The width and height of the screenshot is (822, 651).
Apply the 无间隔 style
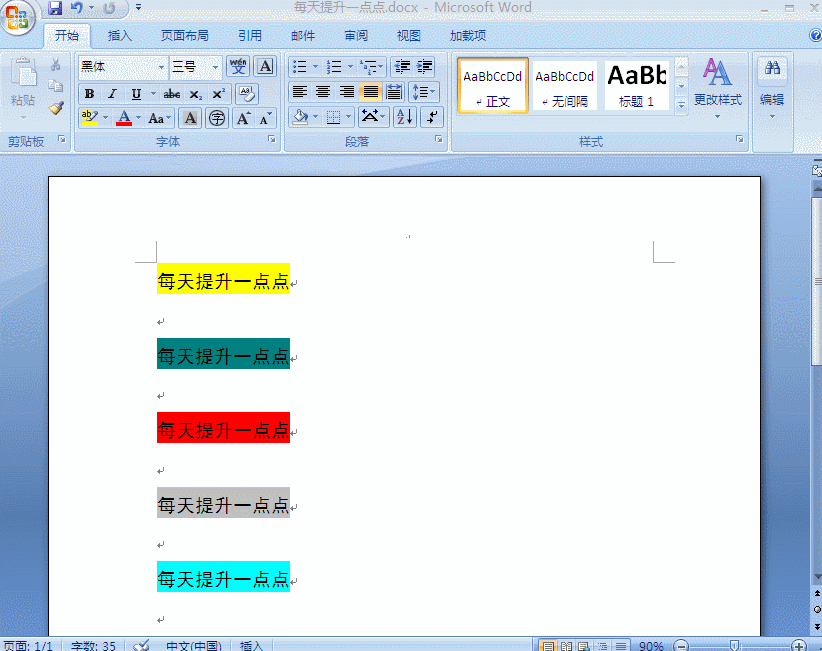(565, 85)
